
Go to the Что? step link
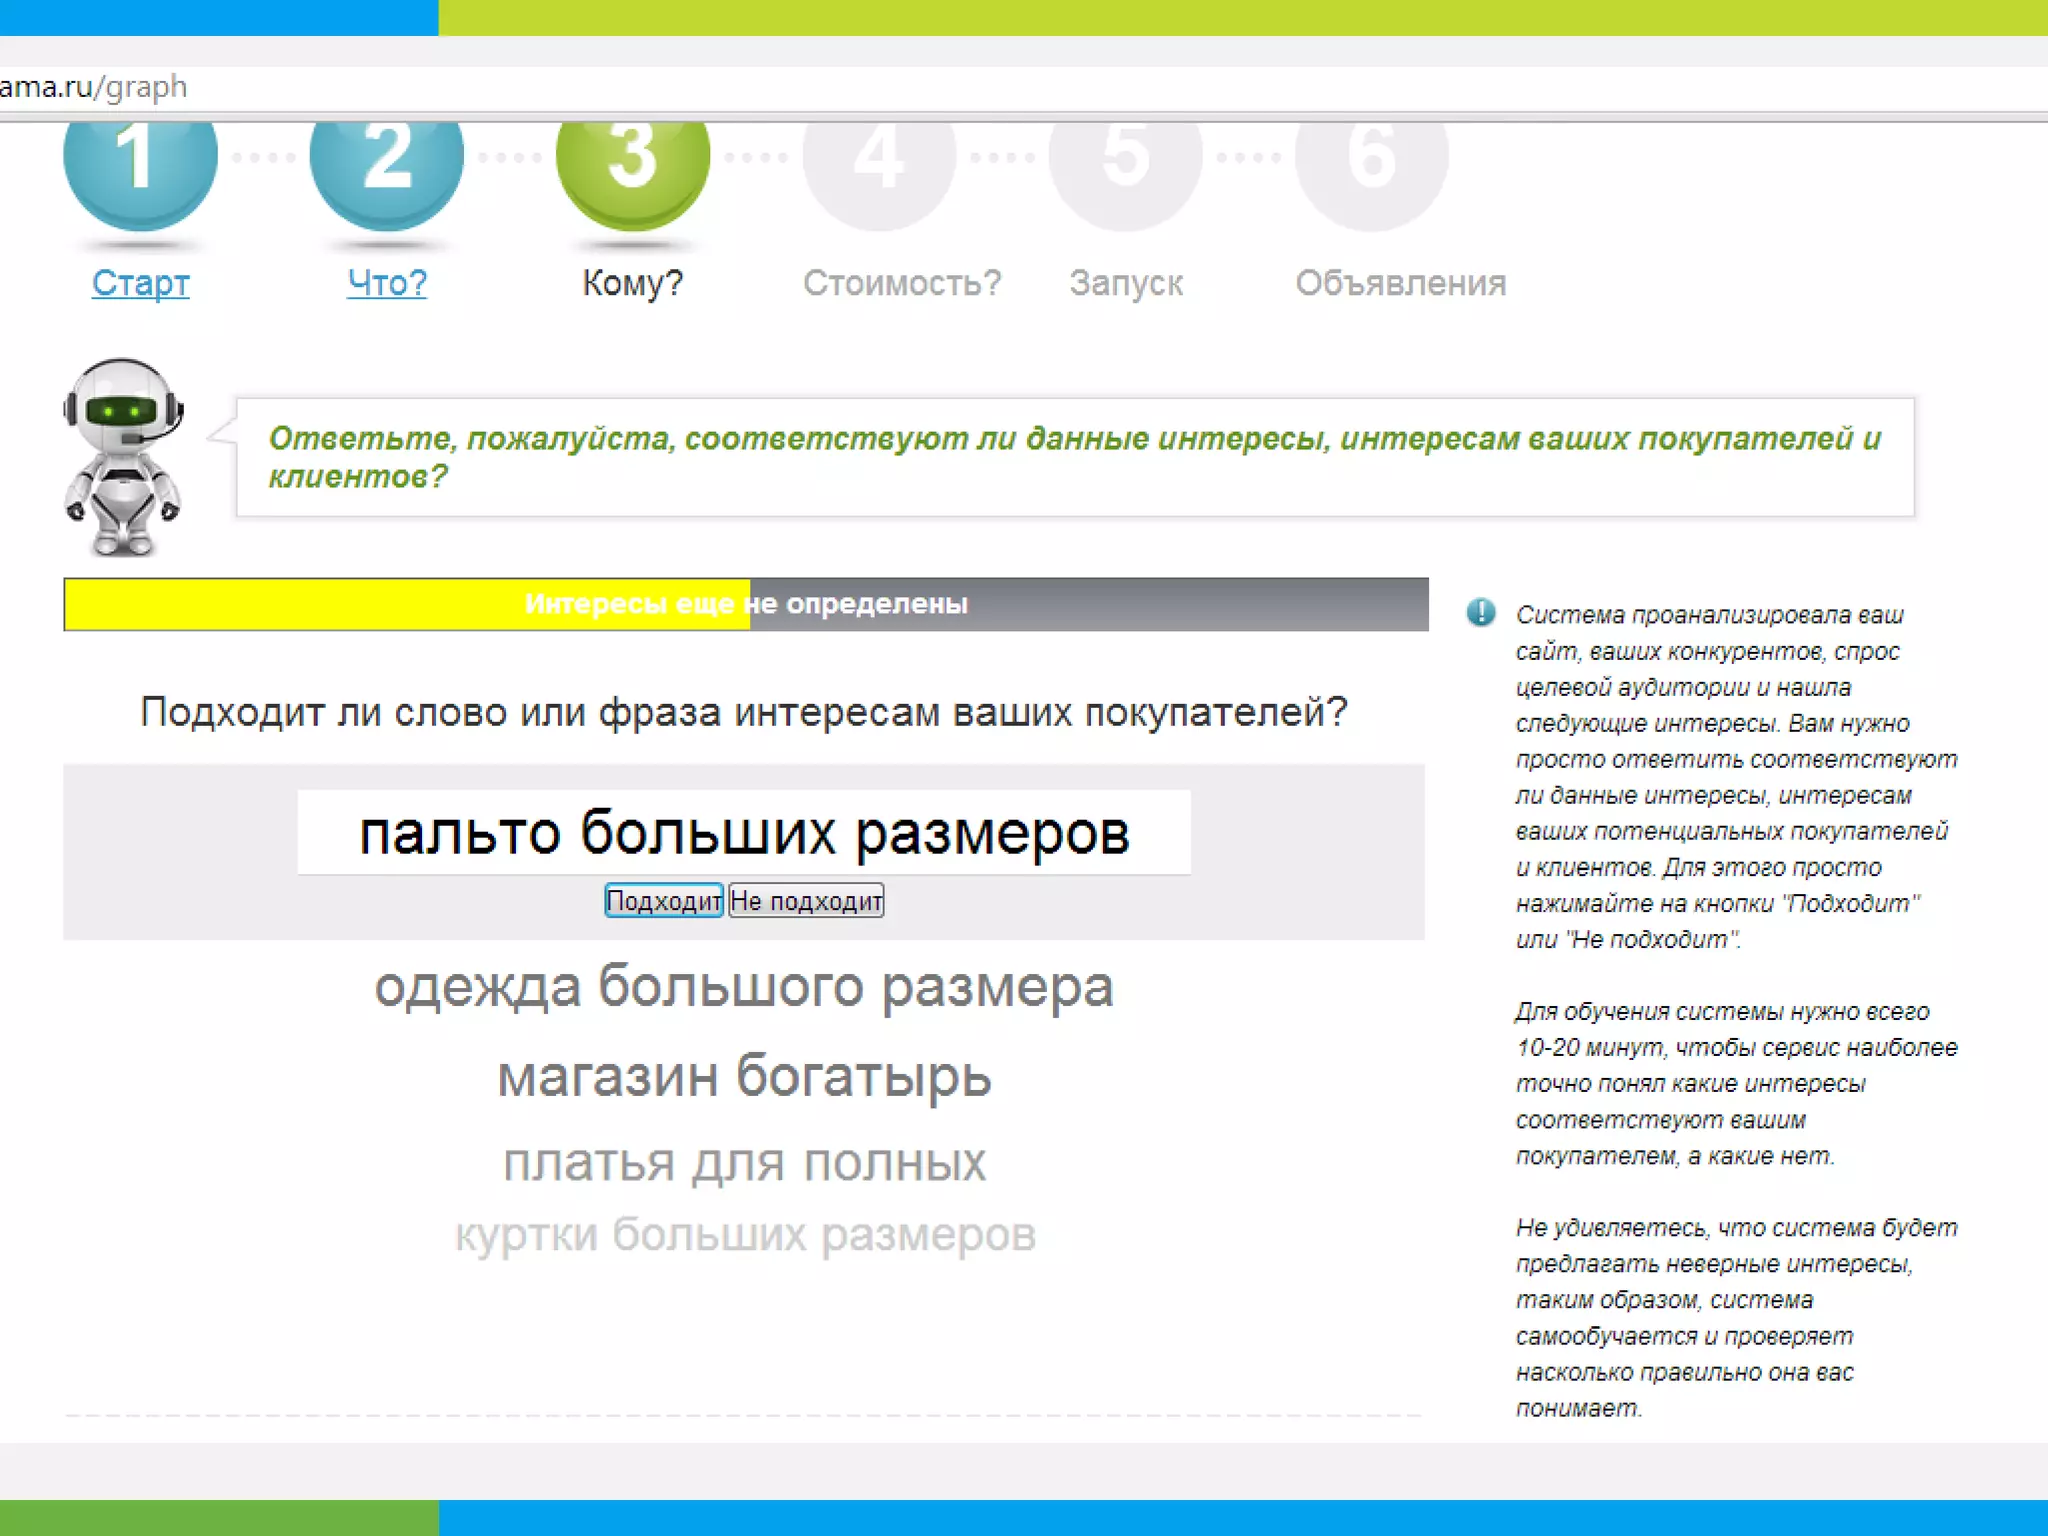(x=387, y=283)
